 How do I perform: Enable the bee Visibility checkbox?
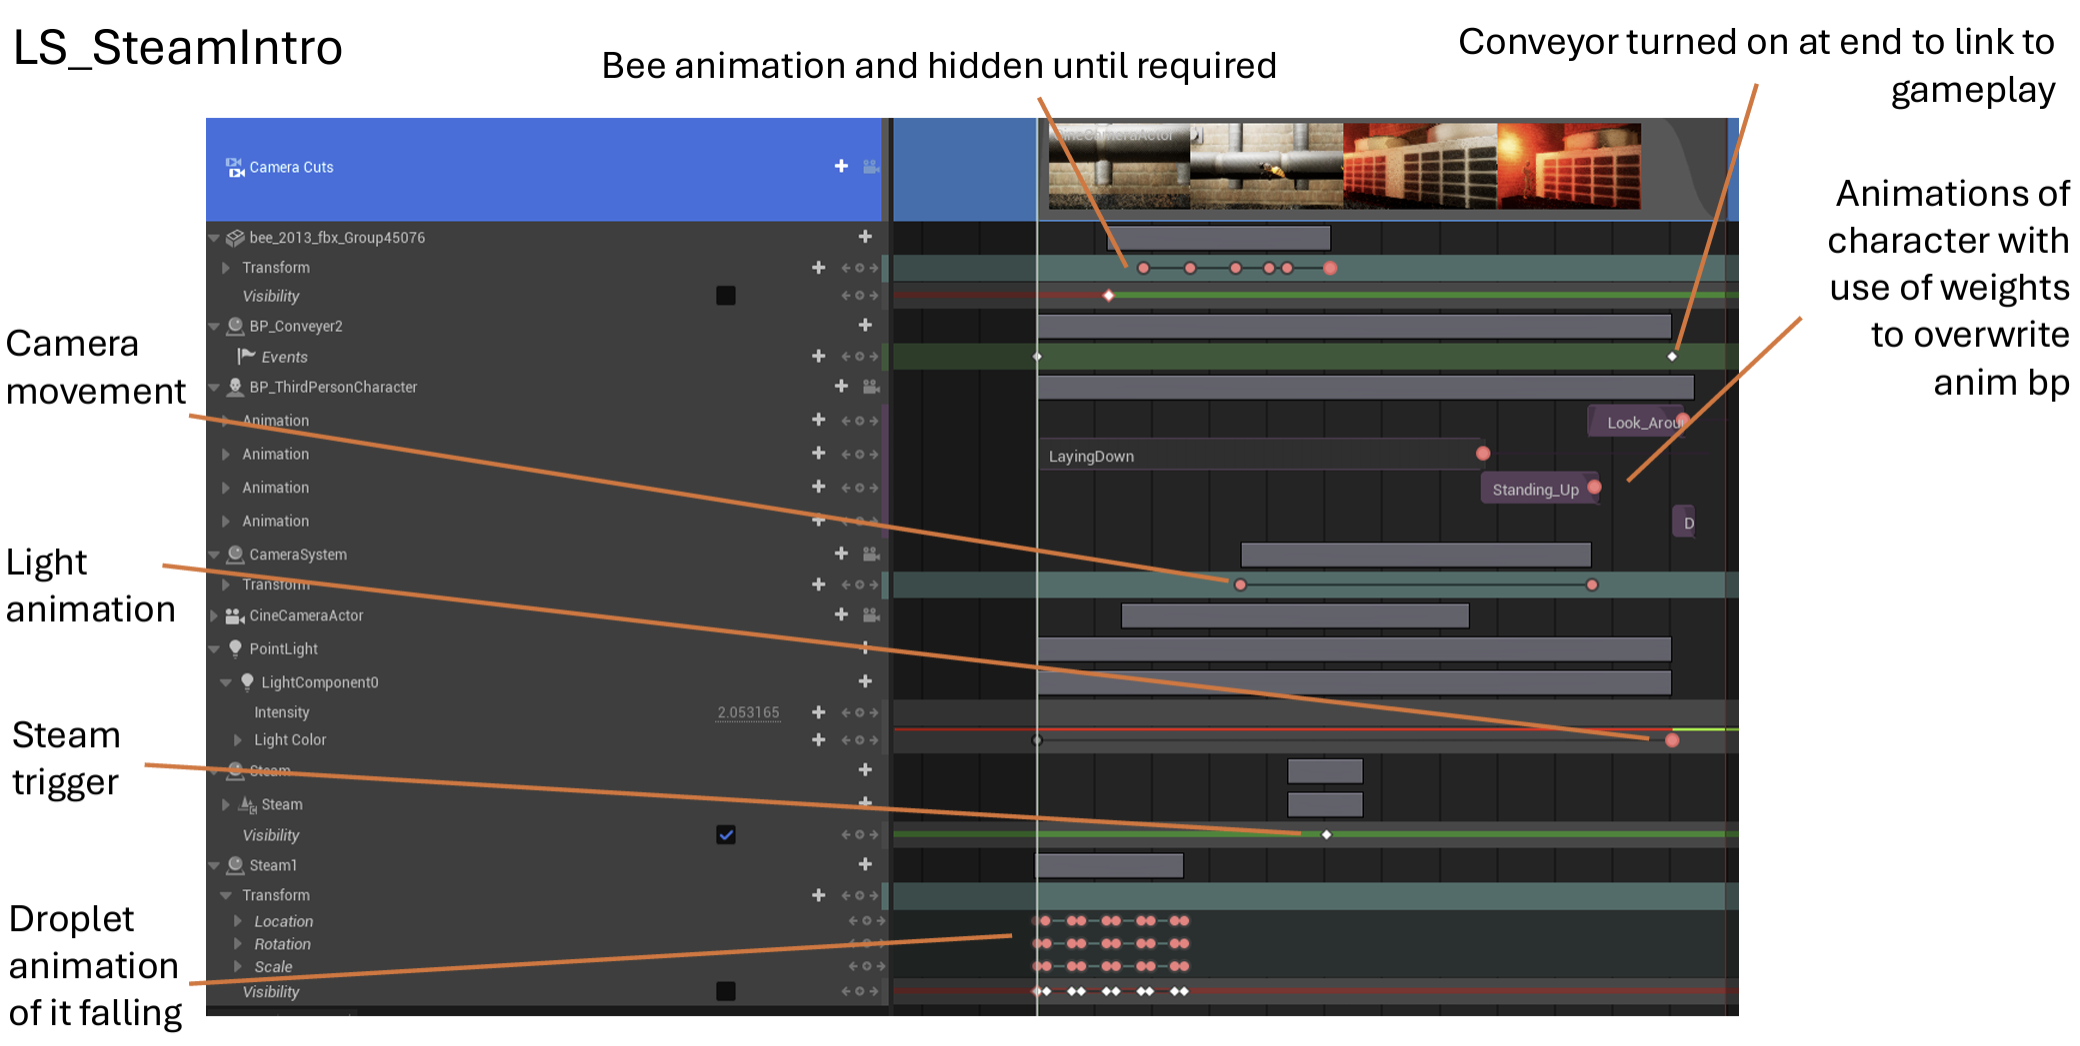pos(726,295)
